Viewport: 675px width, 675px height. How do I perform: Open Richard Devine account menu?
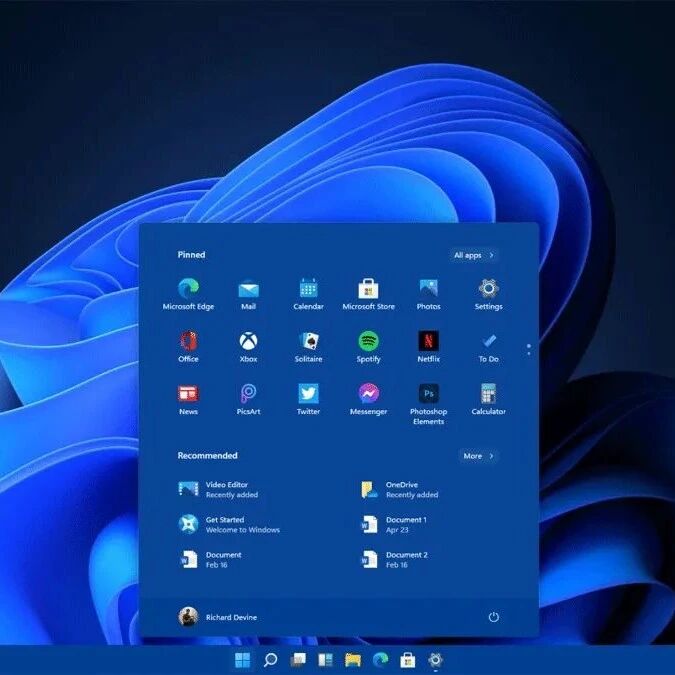(x=217, y=617)
